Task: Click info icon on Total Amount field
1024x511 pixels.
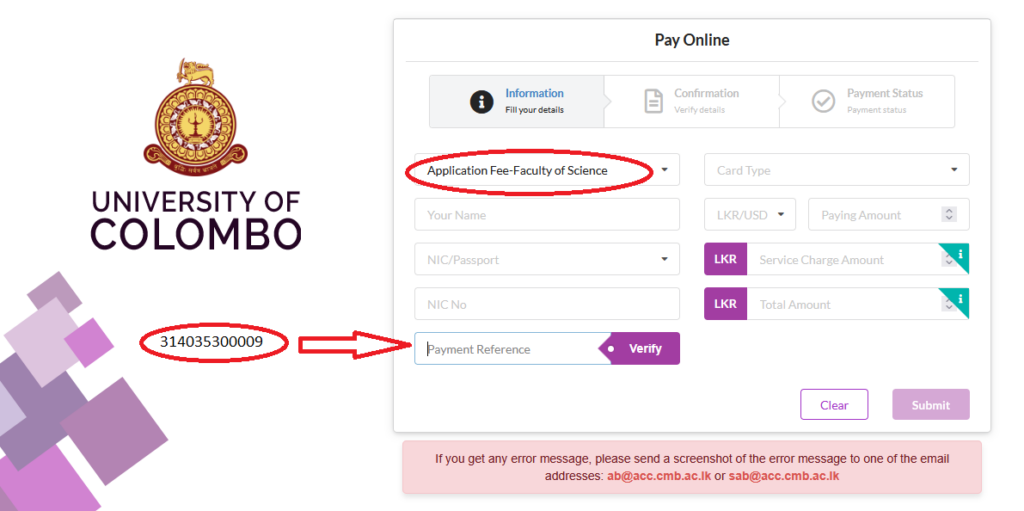Action: [960, 298]
